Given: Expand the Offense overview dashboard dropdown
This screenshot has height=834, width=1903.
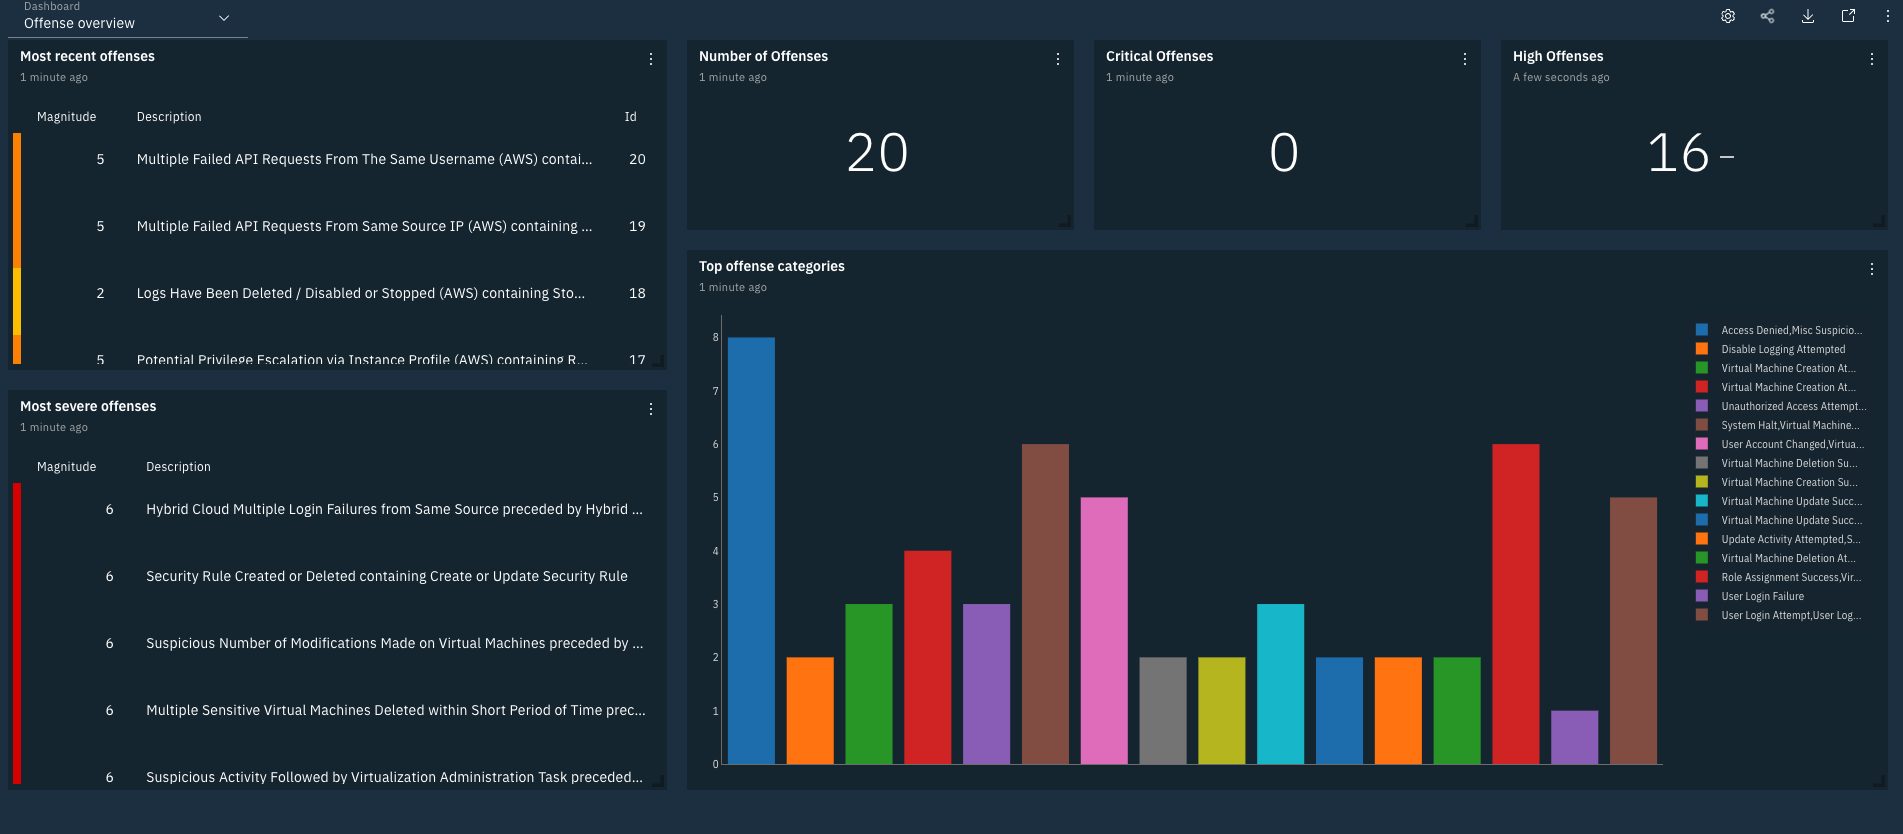Looking at the screenshot, I should [x=128, y=19].
